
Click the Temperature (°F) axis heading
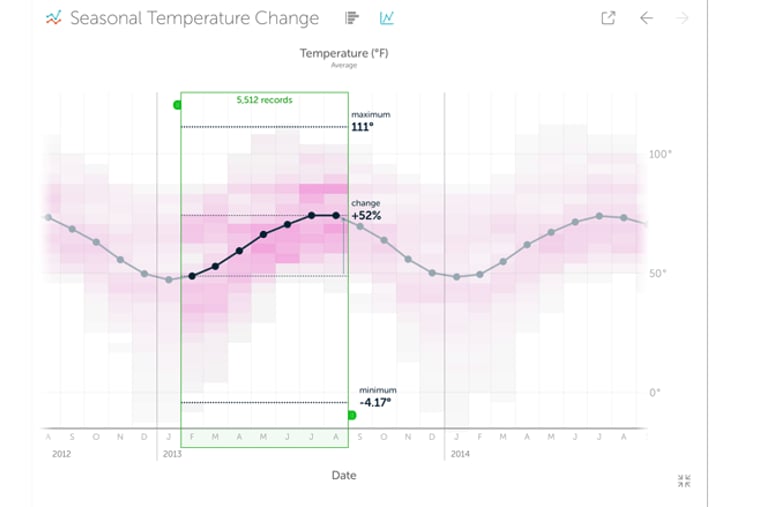(x=343, y=53)
